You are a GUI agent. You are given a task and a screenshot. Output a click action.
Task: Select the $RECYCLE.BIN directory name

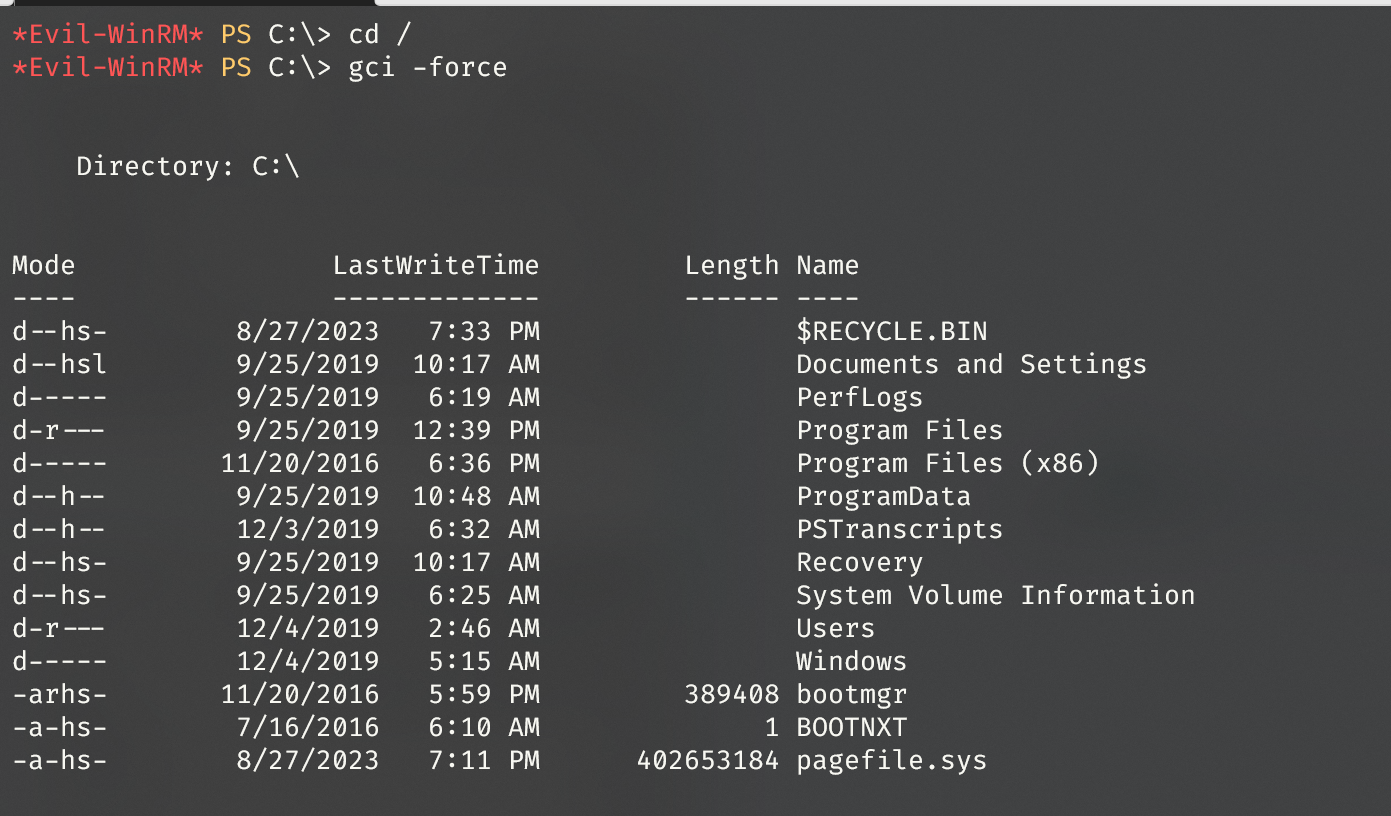pos(892,331)
